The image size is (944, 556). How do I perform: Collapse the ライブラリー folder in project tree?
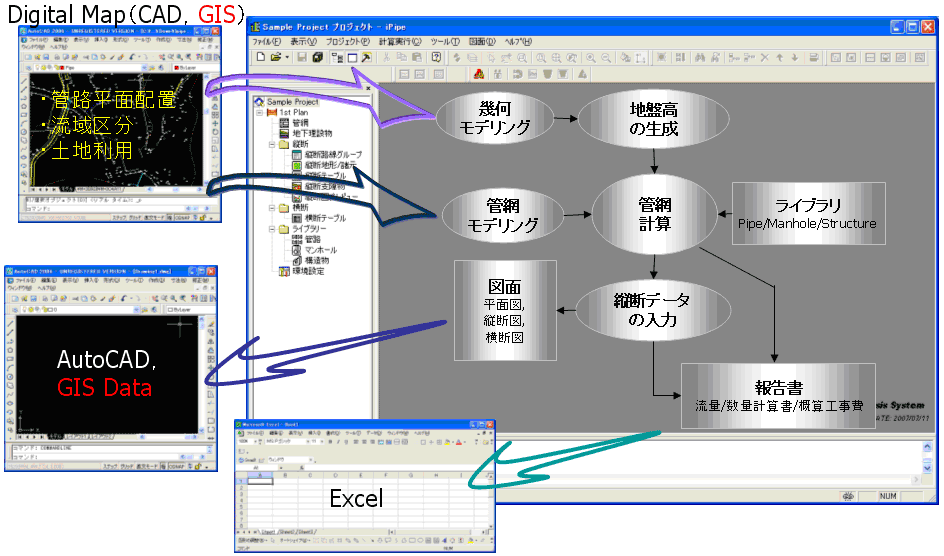272,229
